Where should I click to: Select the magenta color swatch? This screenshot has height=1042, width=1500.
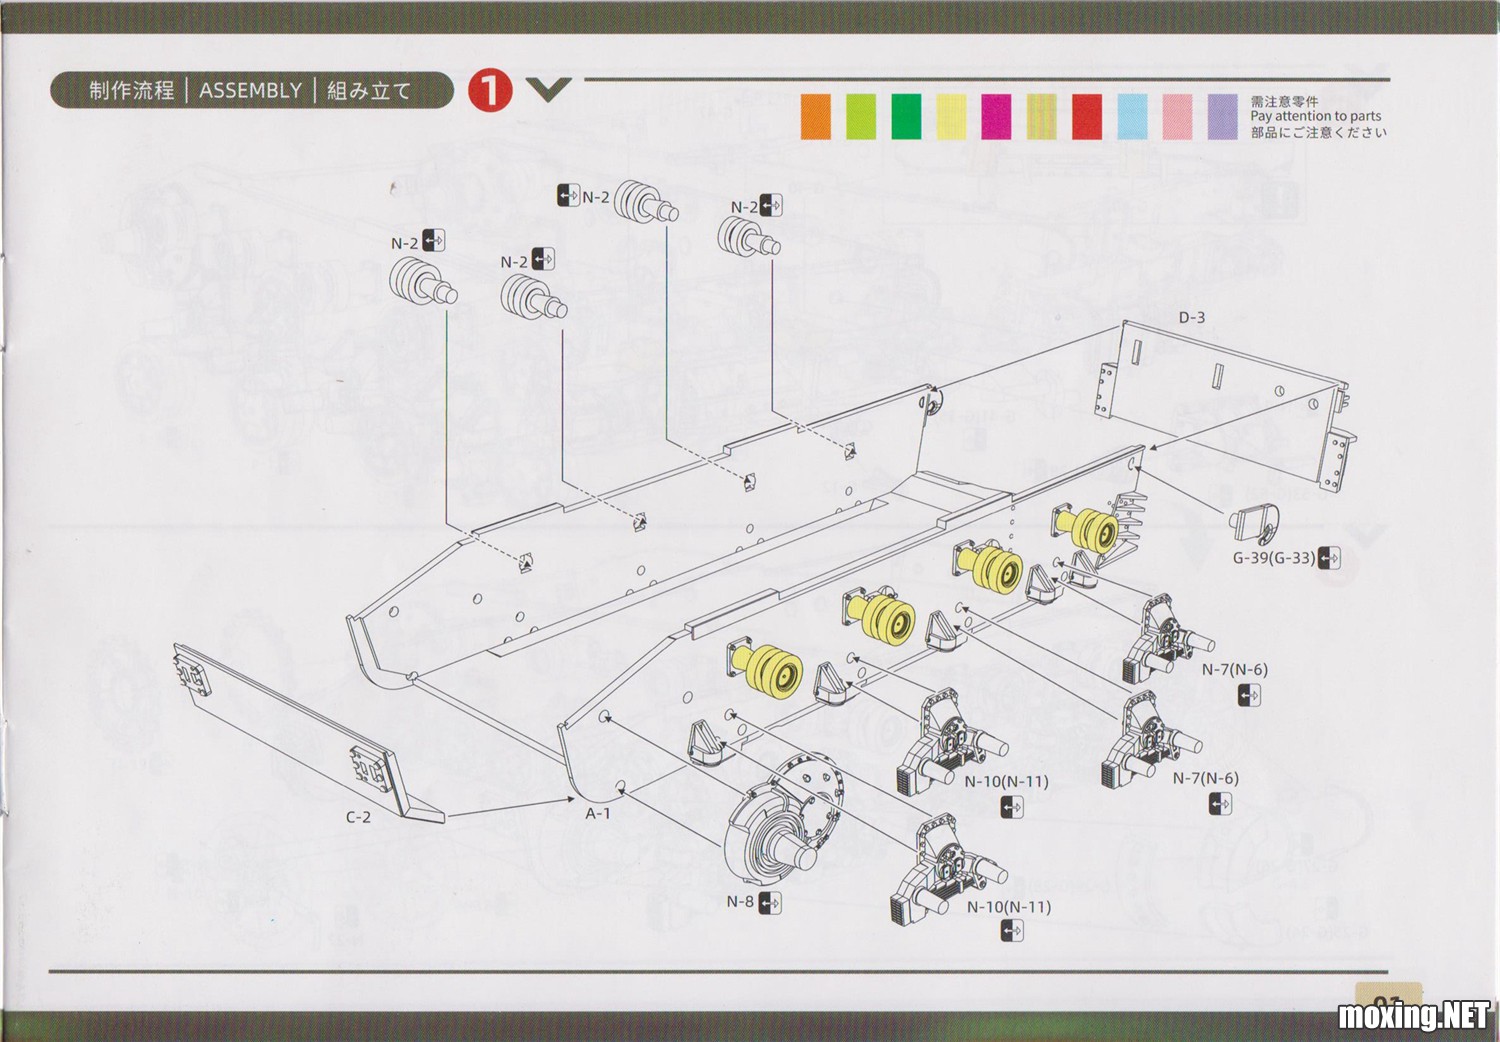tap(996, 116)
